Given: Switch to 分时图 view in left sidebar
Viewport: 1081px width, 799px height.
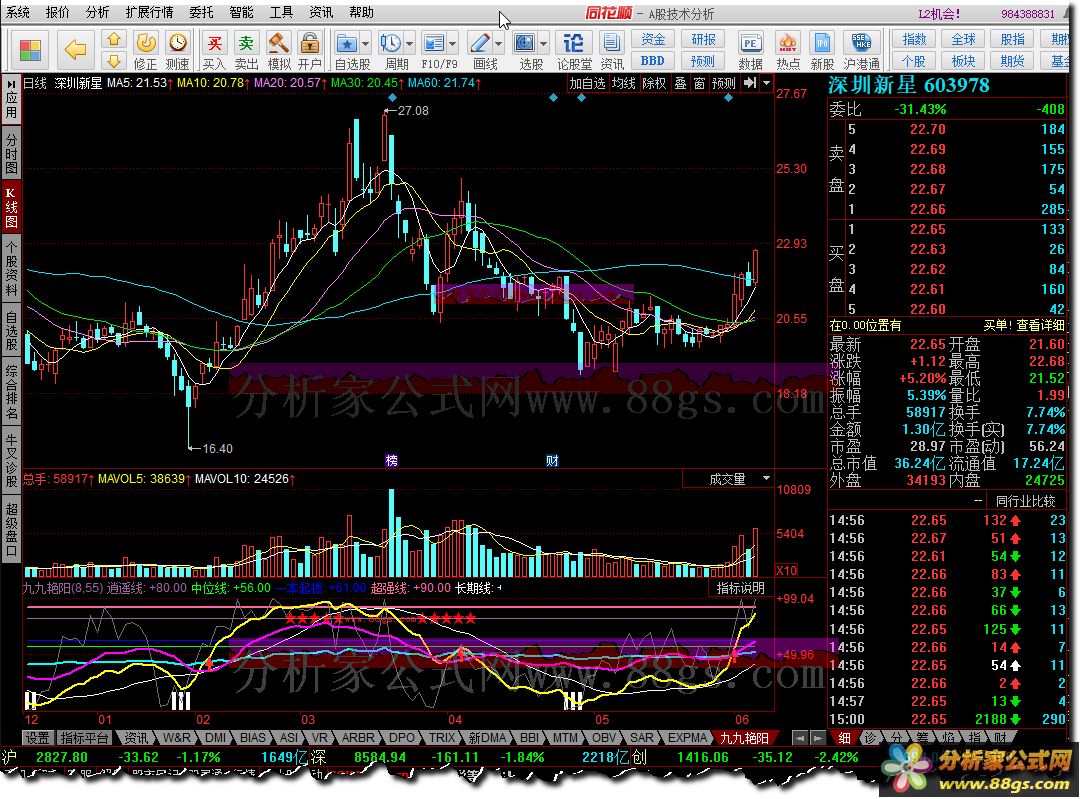Looking at the screenshot, I should pyautogui.click(x=11, y=153).
